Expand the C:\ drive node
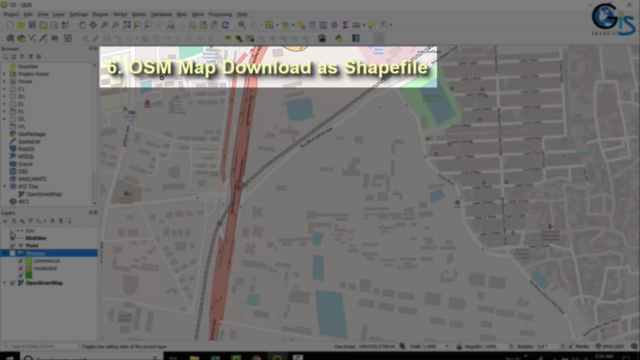This screenshot has height=360, width=640. [4, 89]
